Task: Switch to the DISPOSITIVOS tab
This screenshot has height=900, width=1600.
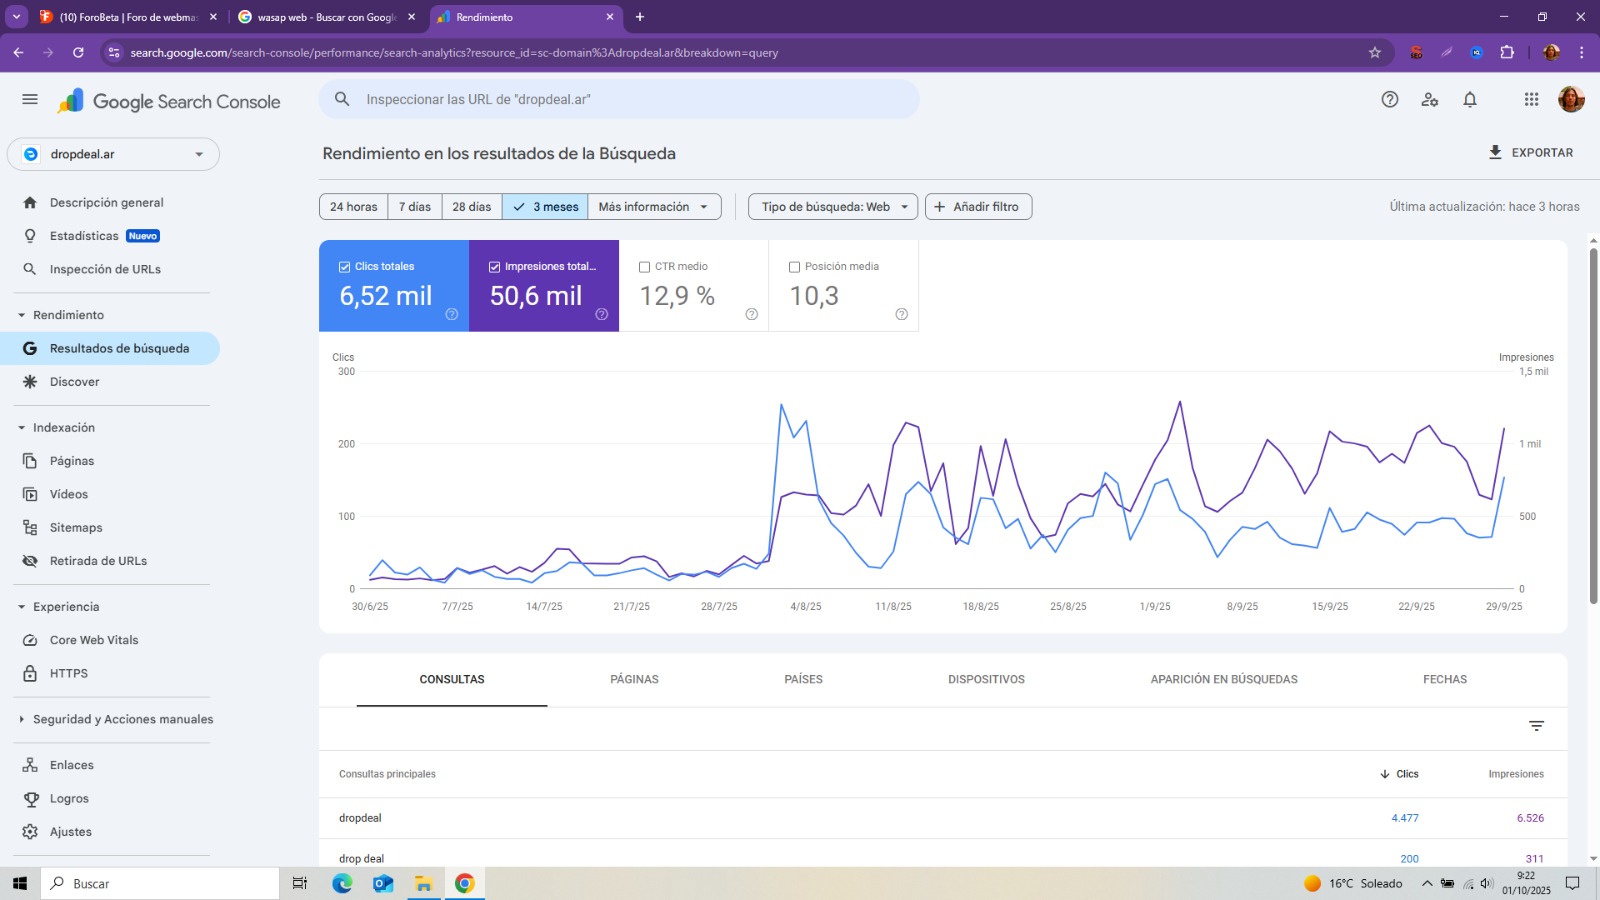Action: pos(986,679)
